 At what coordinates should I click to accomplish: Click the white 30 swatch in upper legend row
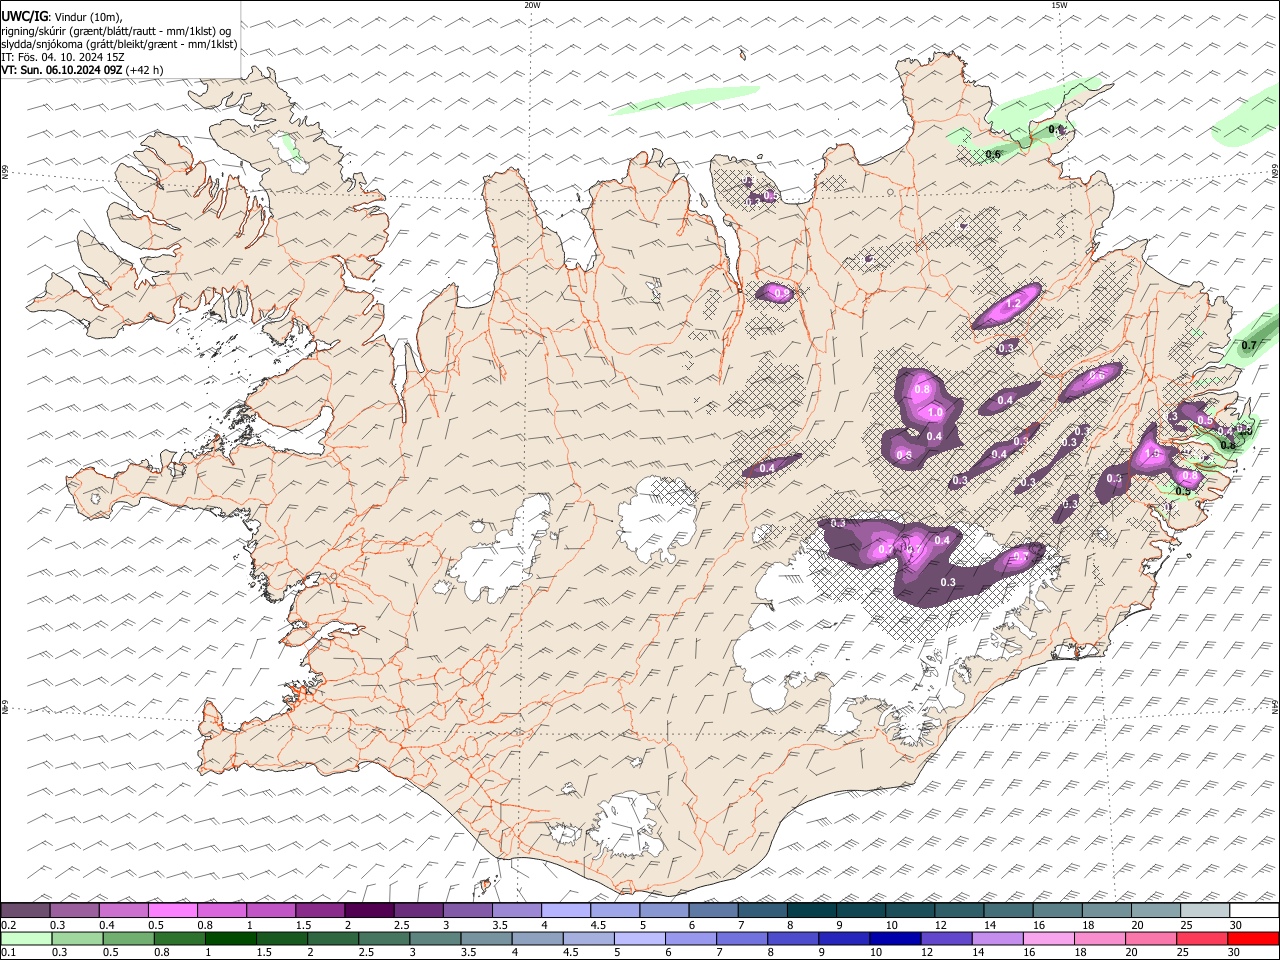1254,910
